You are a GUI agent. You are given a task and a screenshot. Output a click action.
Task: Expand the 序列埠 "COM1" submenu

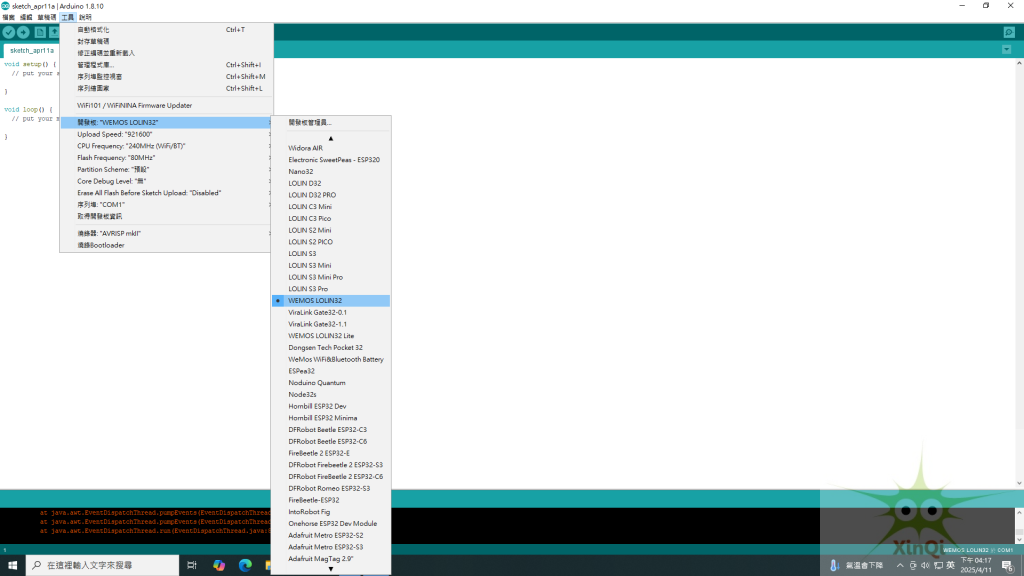166,204
